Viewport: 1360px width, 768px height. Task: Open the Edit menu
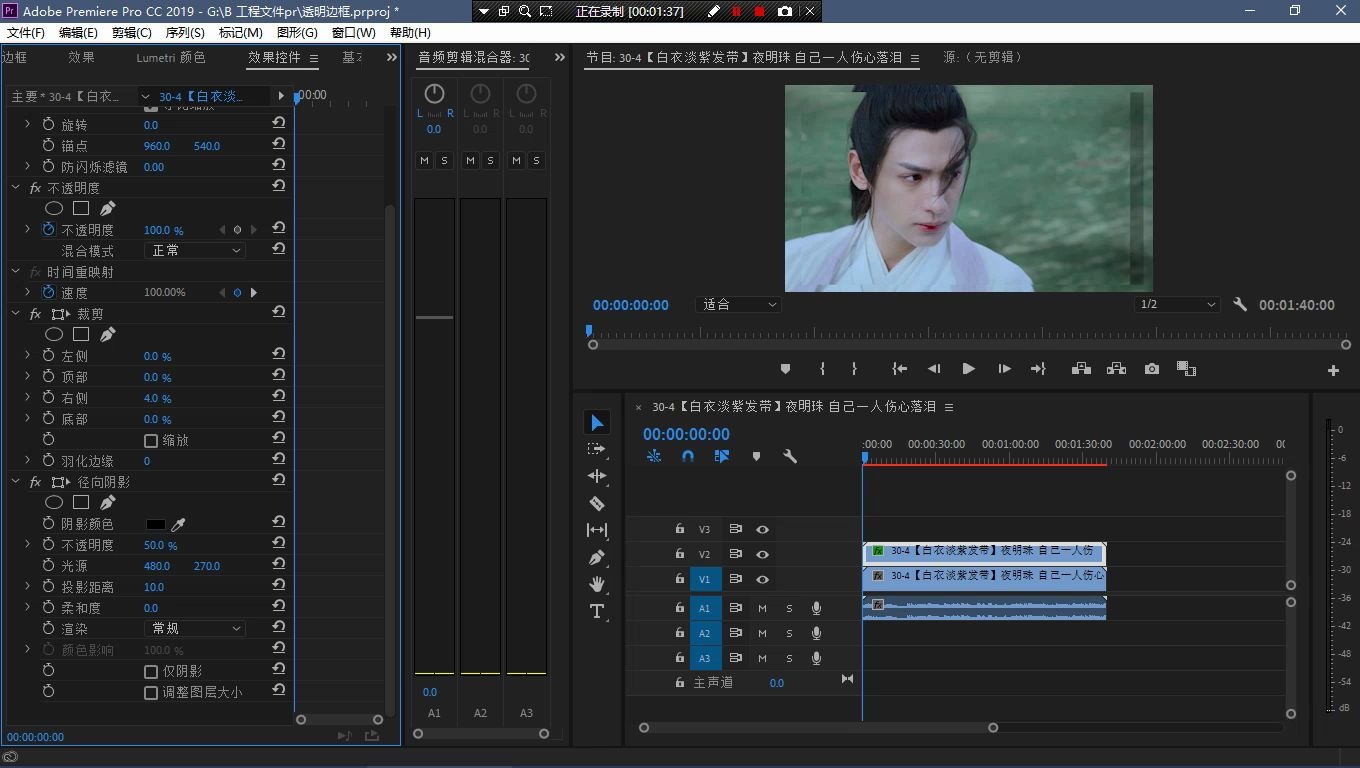point(79,32)
